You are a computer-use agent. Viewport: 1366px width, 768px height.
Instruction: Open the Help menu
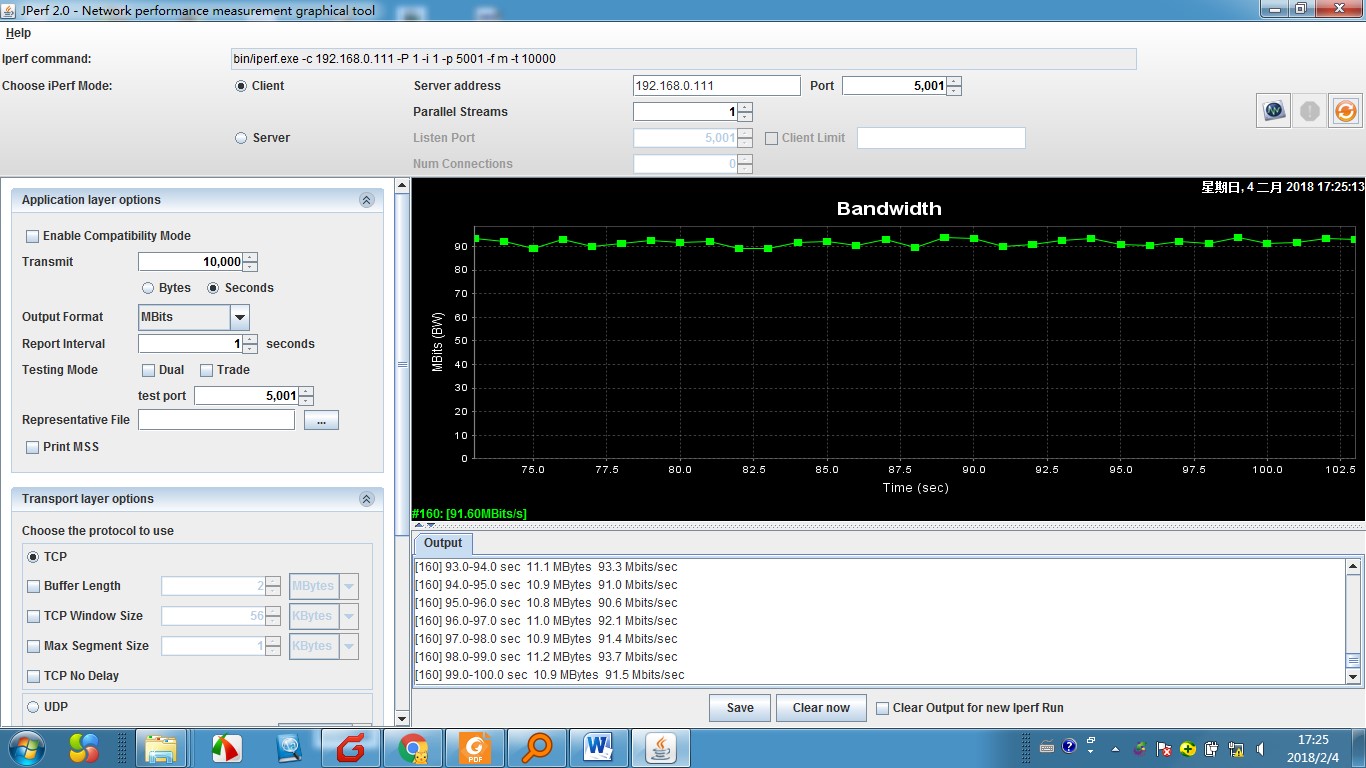coord(18,33)
